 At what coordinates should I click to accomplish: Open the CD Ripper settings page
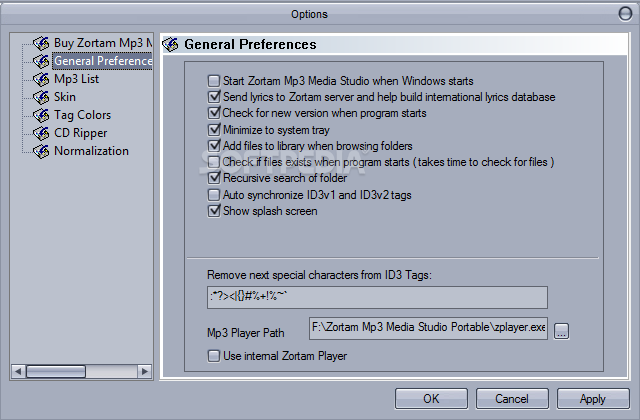[x=80, y=133]
